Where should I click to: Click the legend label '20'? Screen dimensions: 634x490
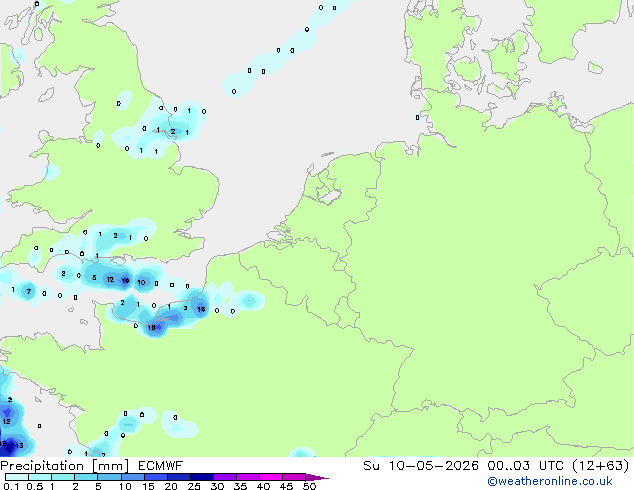171,486
